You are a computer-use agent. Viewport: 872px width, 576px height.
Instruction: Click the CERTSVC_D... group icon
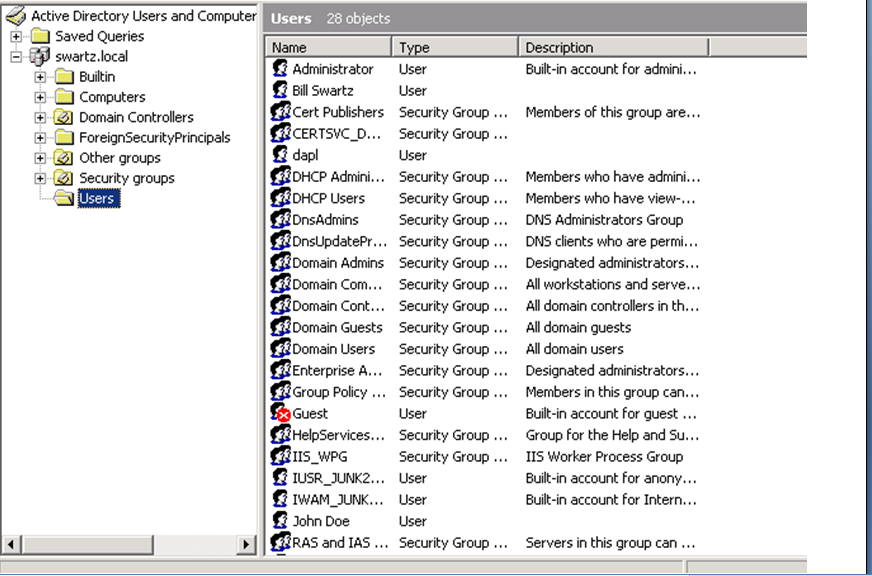(x=280, y=133)
